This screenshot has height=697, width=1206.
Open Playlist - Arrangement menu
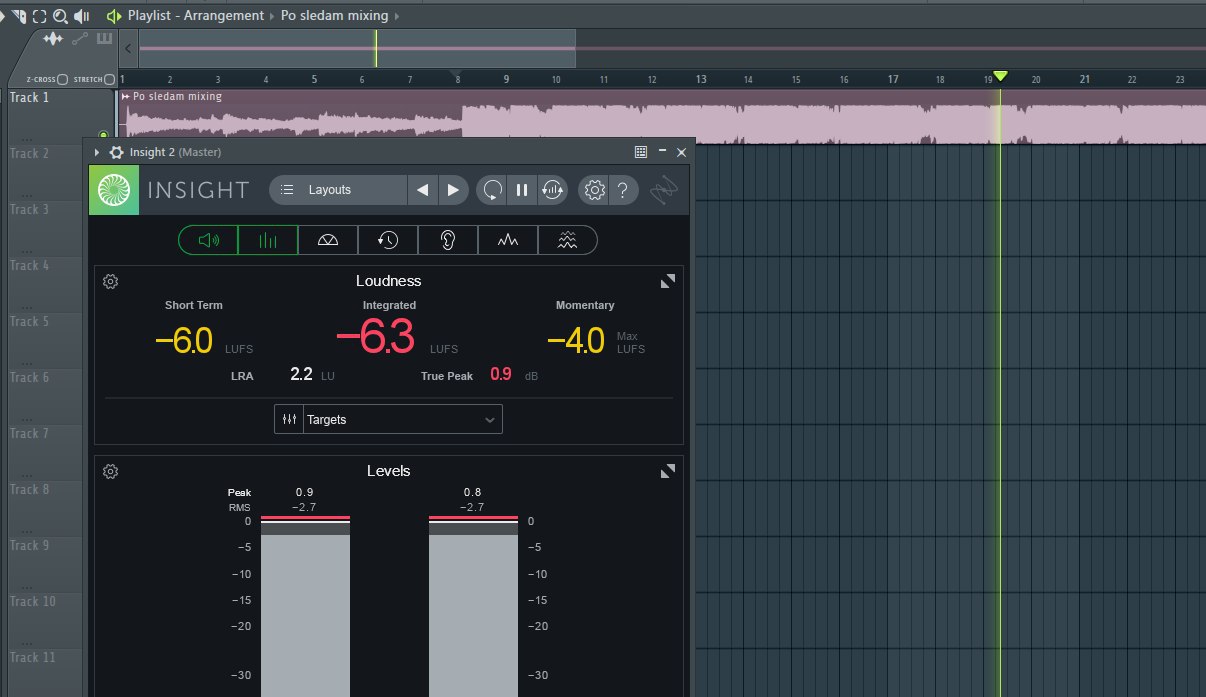click(196, 16)
